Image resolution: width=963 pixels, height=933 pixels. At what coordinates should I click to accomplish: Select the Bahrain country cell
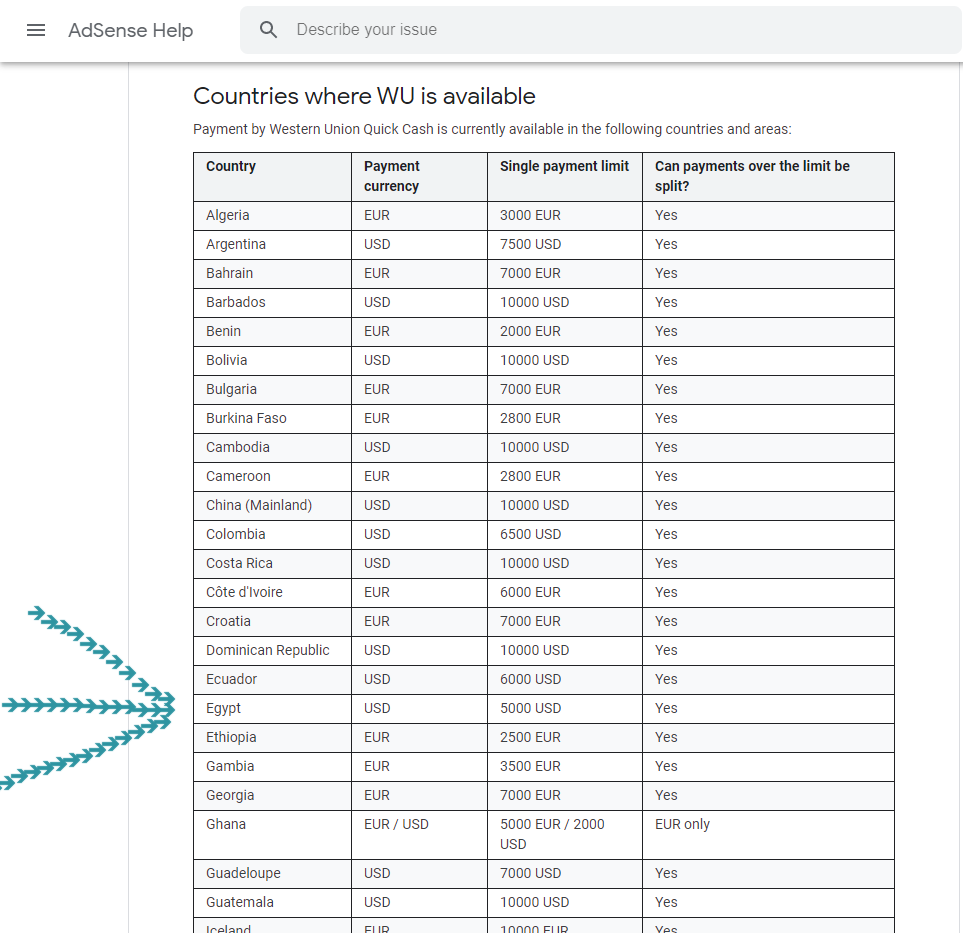click(x=272, y=273)
